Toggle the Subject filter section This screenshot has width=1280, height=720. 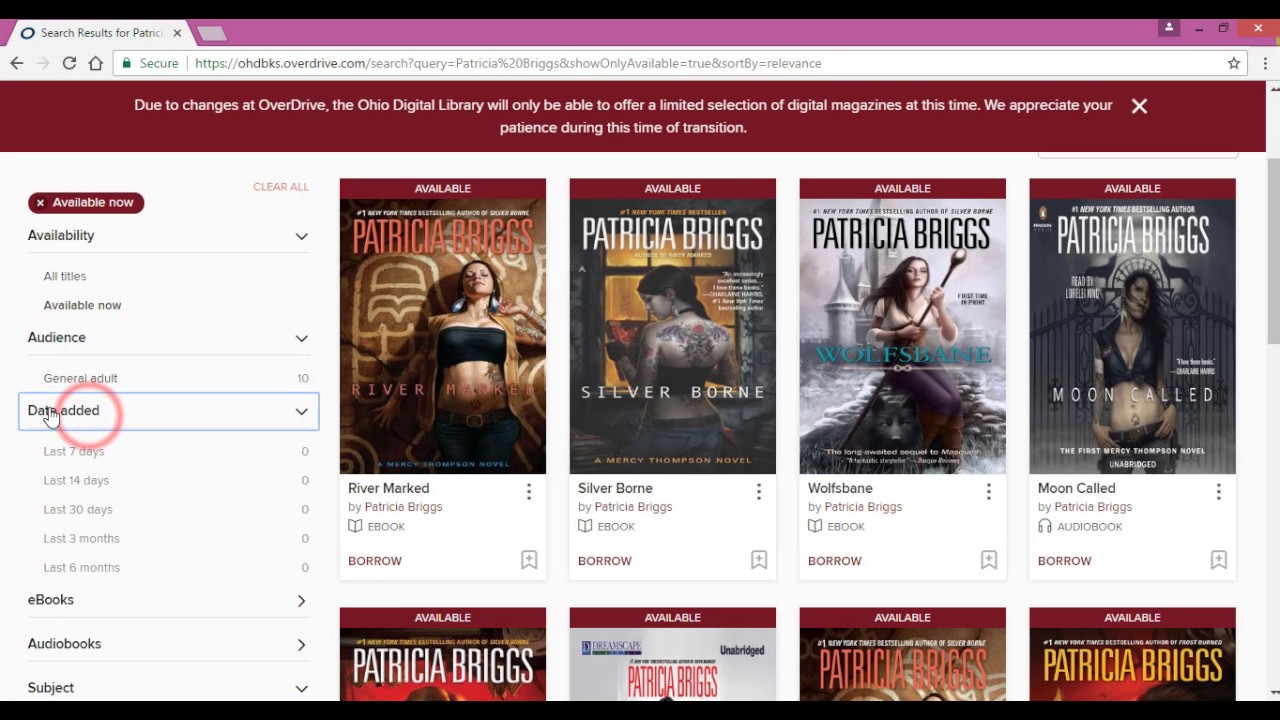pos(168,688)
